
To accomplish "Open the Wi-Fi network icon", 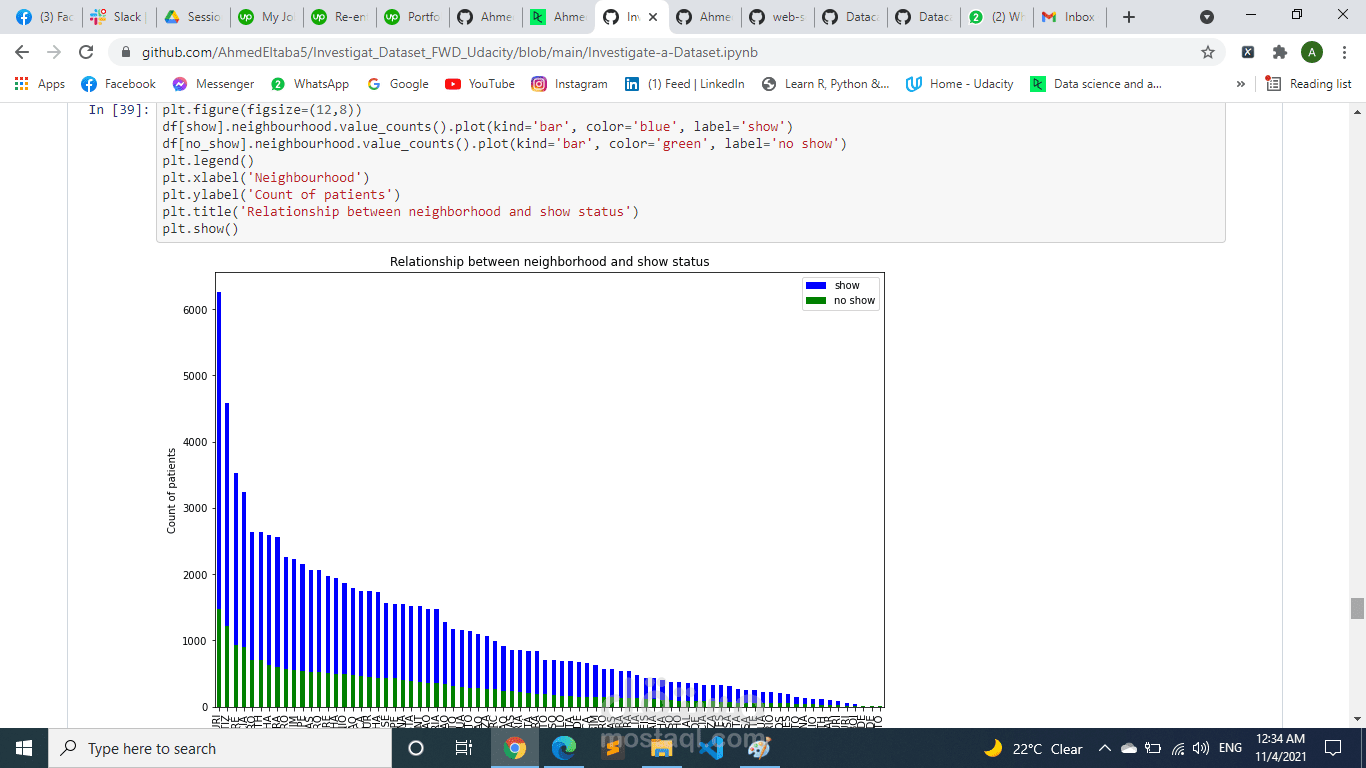I will pos(1178,748).
